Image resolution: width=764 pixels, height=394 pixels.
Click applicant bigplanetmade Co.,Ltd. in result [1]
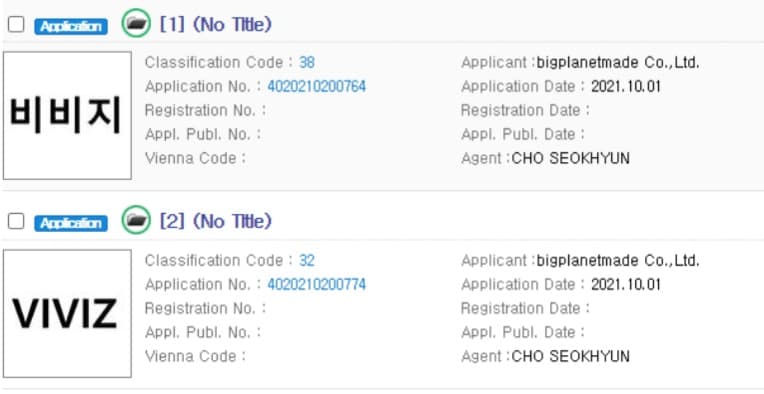[618, 63]
